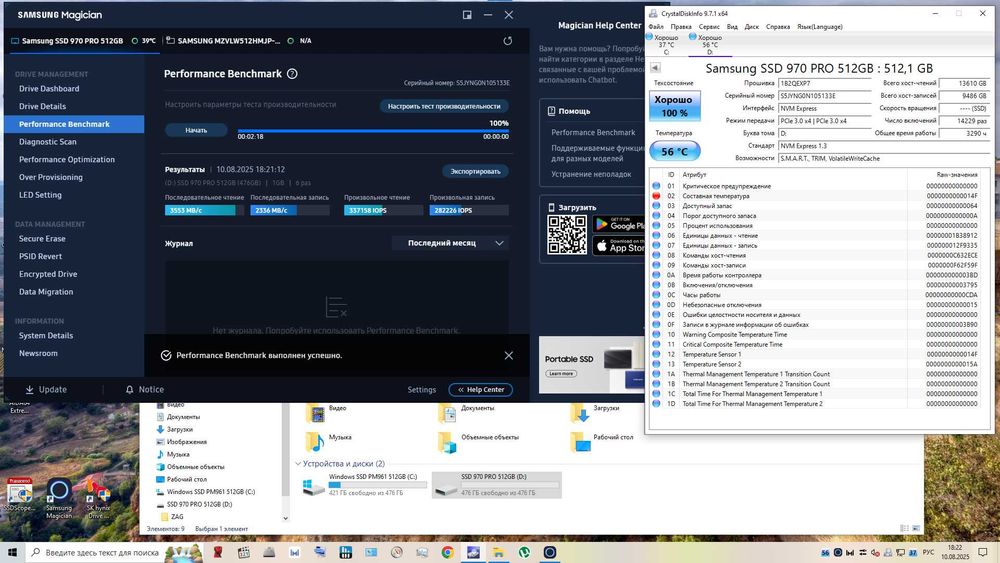Click Help Center button in Magician footer
The image size is (1000, 563).
pyautogui.click(x=481, y=390)
